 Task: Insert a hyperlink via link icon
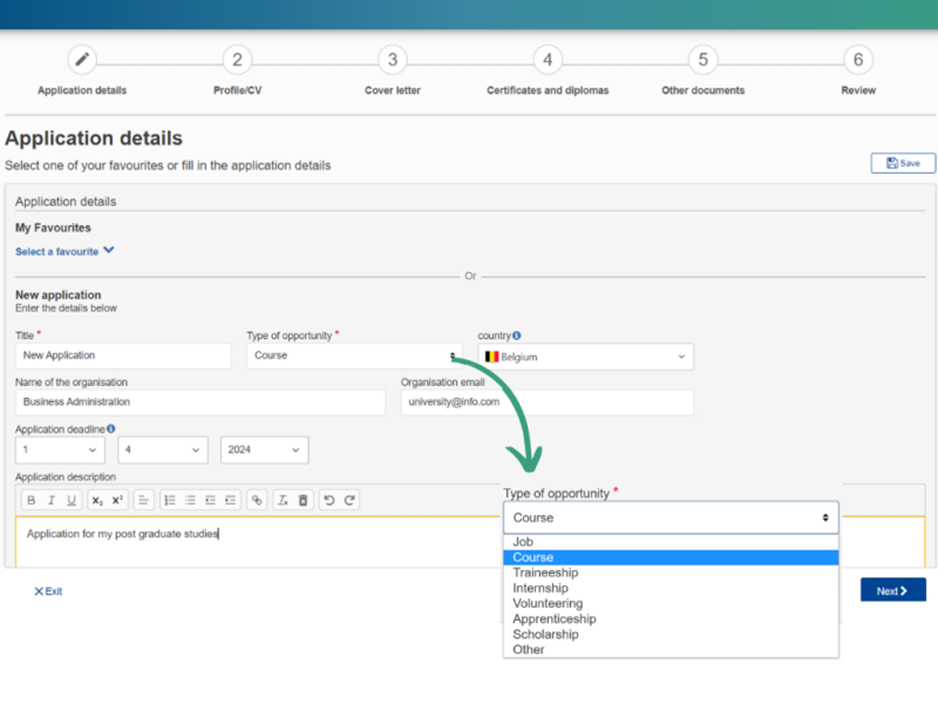pos(257,500)
